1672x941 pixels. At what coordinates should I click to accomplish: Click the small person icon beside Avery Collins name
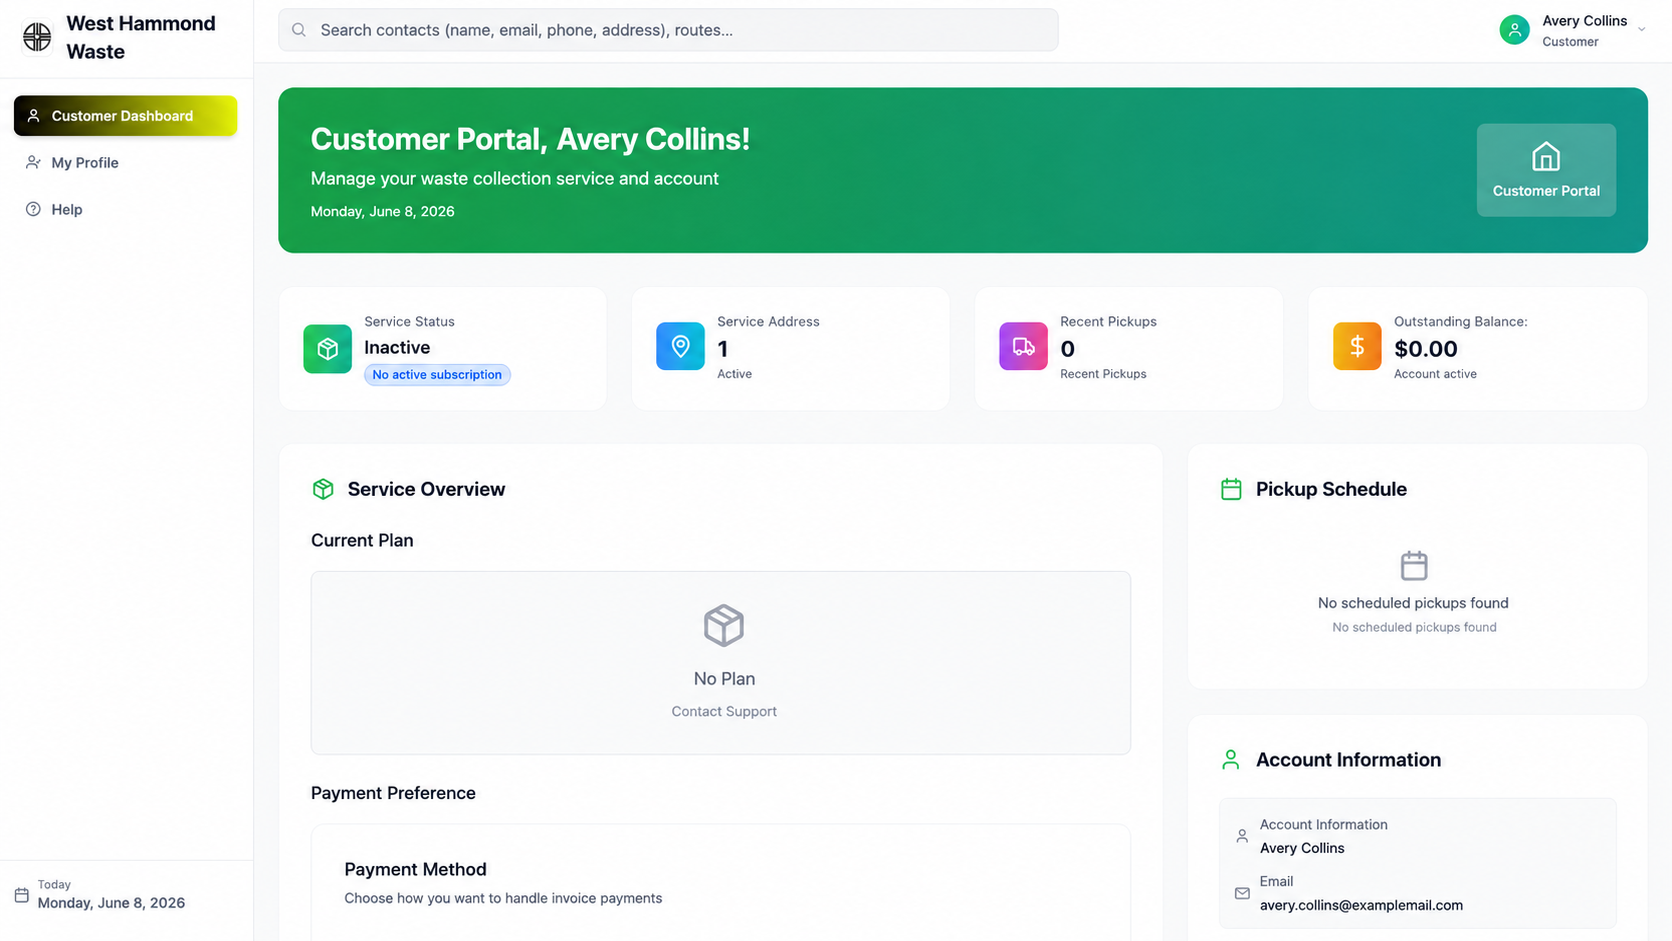click(x=1242, y=836)
